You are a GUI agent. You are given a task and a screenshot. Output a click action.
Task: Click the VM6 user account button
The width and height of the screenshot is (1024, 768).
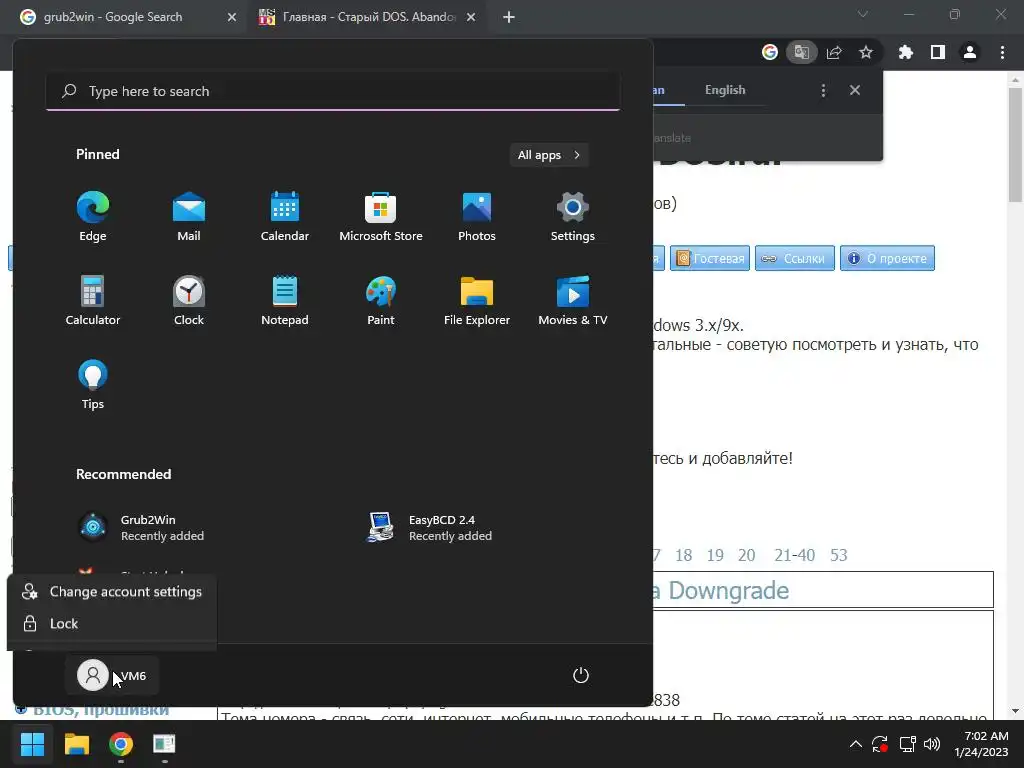tap(112, 675)
